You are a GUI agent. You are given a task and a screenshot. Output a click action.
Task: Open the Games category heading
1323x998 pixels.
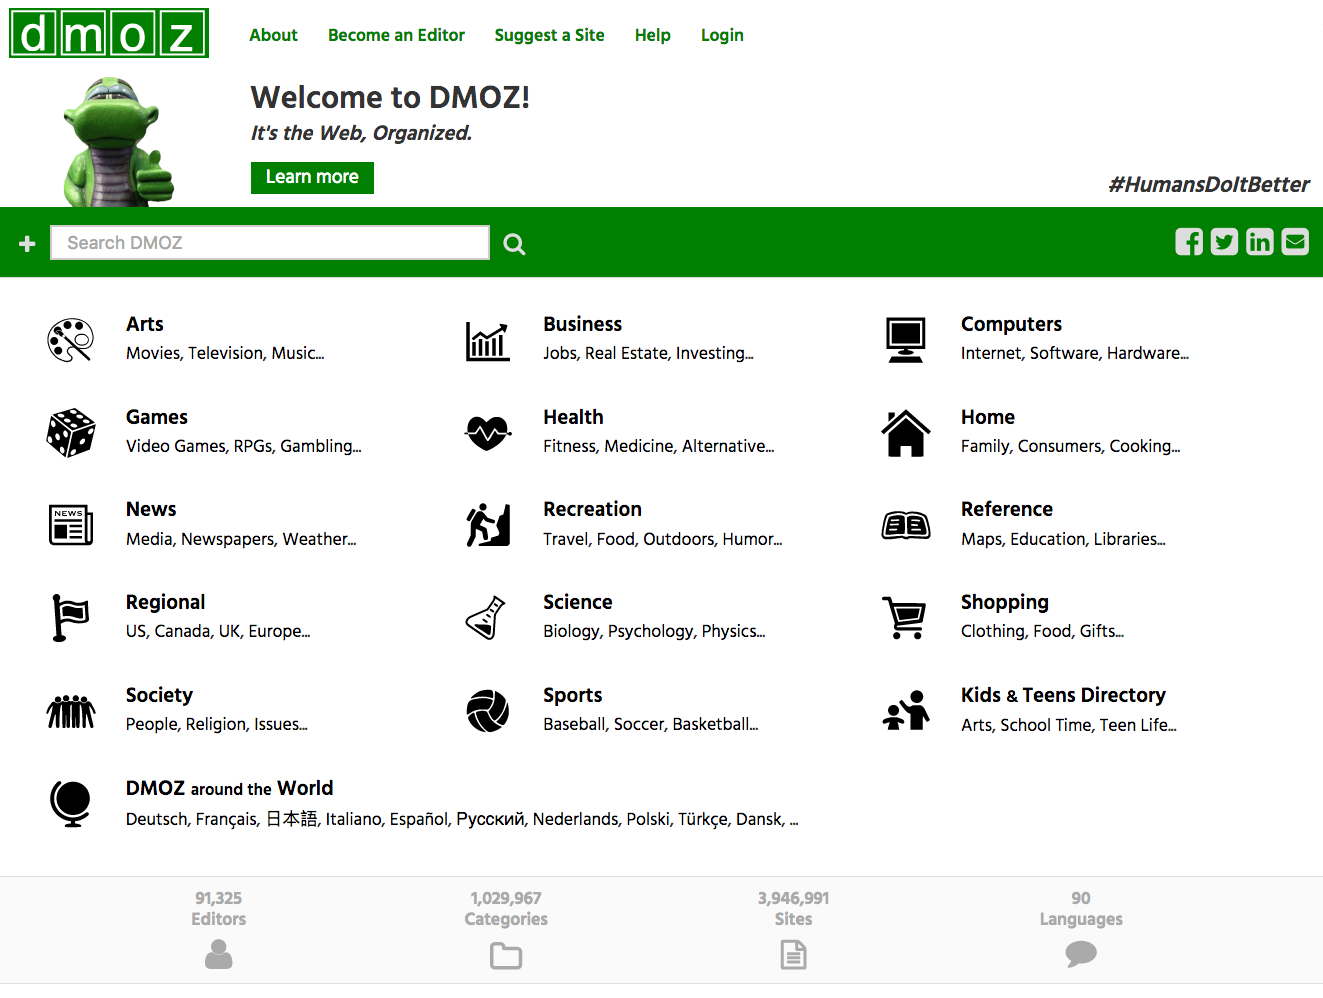[157, 417]
